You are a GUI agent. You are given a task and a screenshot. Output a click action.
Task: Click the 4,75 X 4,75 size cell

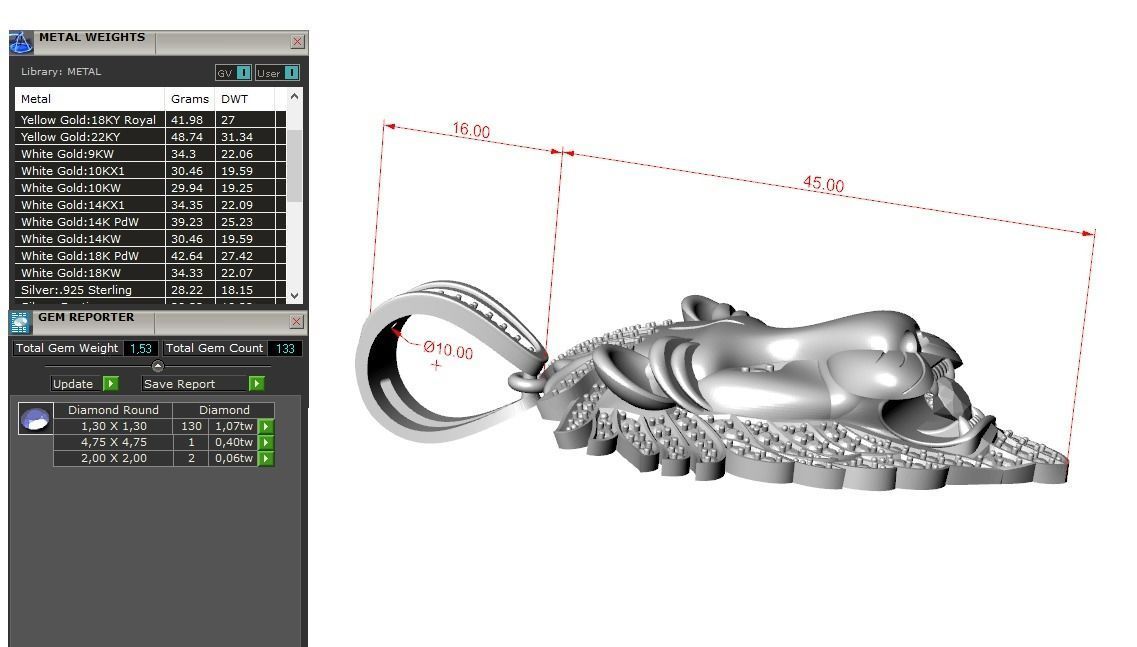pos(113,442)
